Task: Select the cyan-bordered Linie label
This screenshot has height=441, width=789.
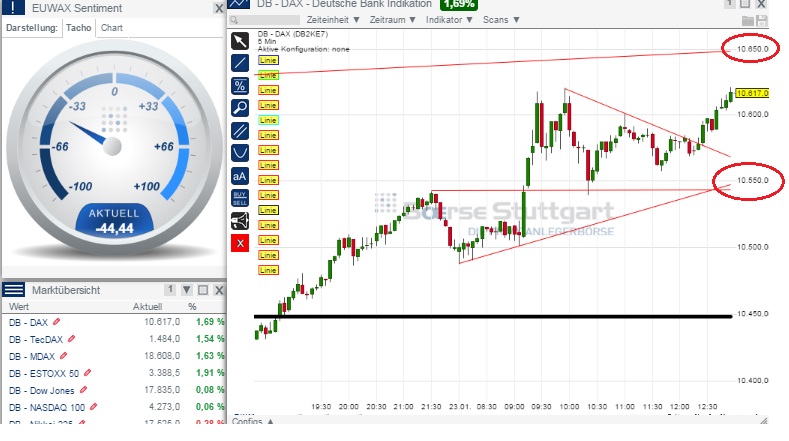Action: (x=268, y=120)
